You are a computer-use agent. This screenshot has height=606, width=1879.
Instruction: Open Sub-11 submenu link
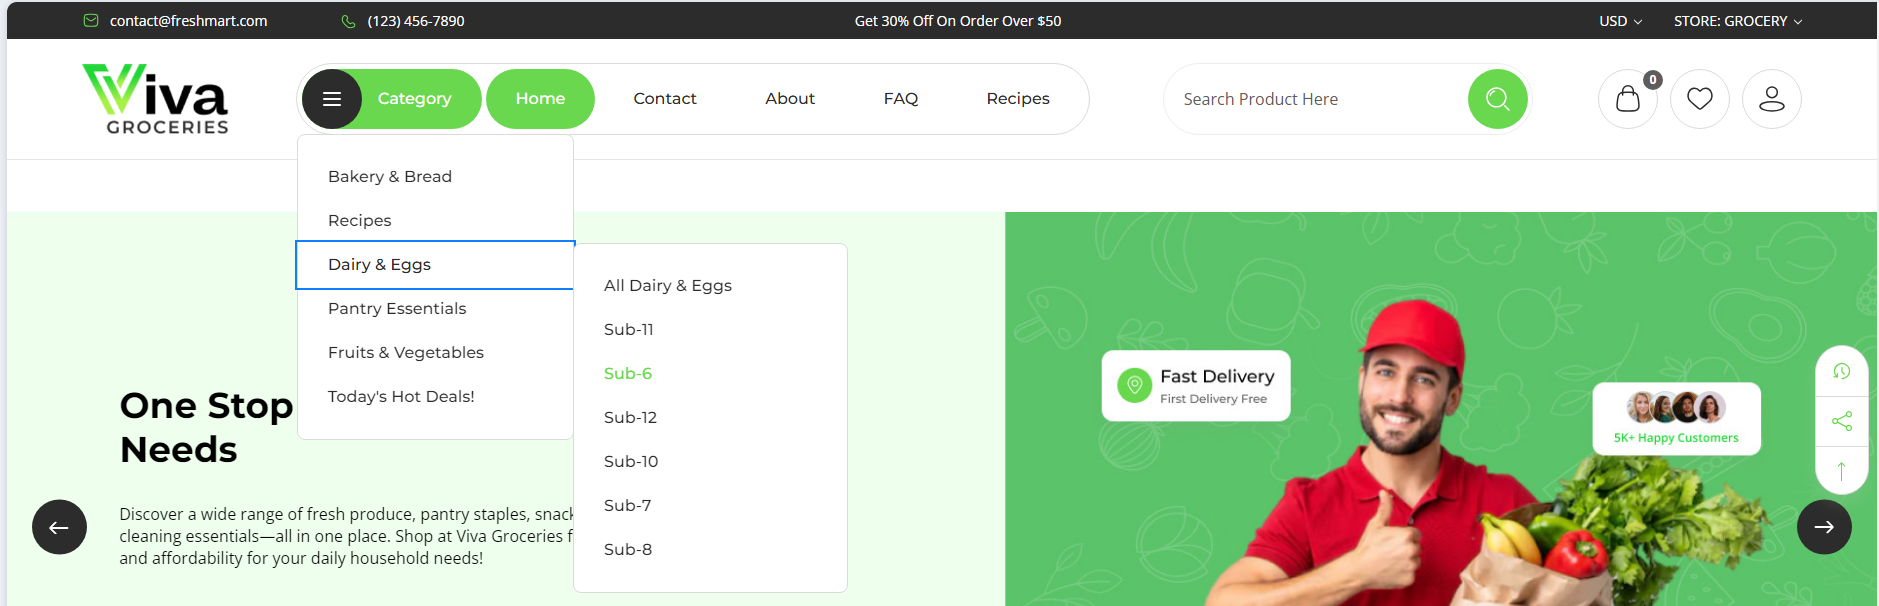629,329
